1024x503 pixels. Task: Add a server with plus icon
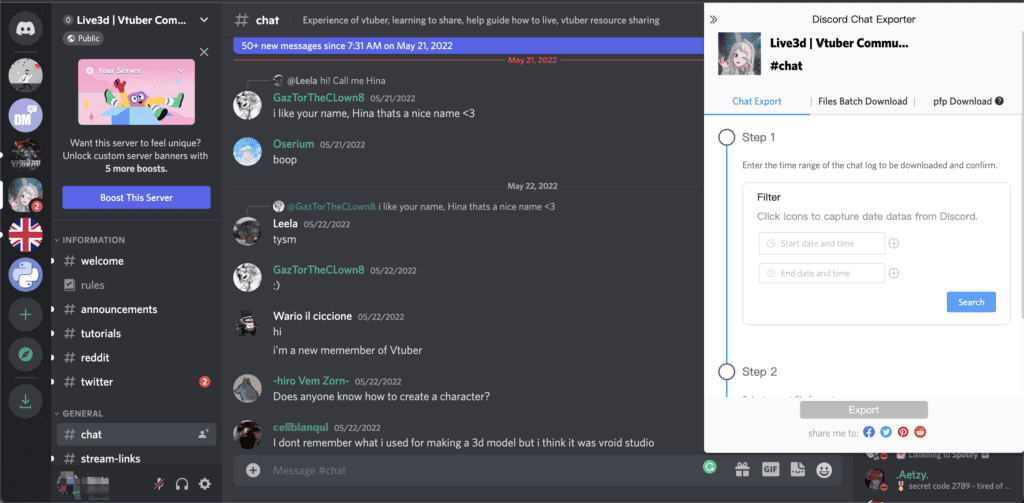pos(25,315)
